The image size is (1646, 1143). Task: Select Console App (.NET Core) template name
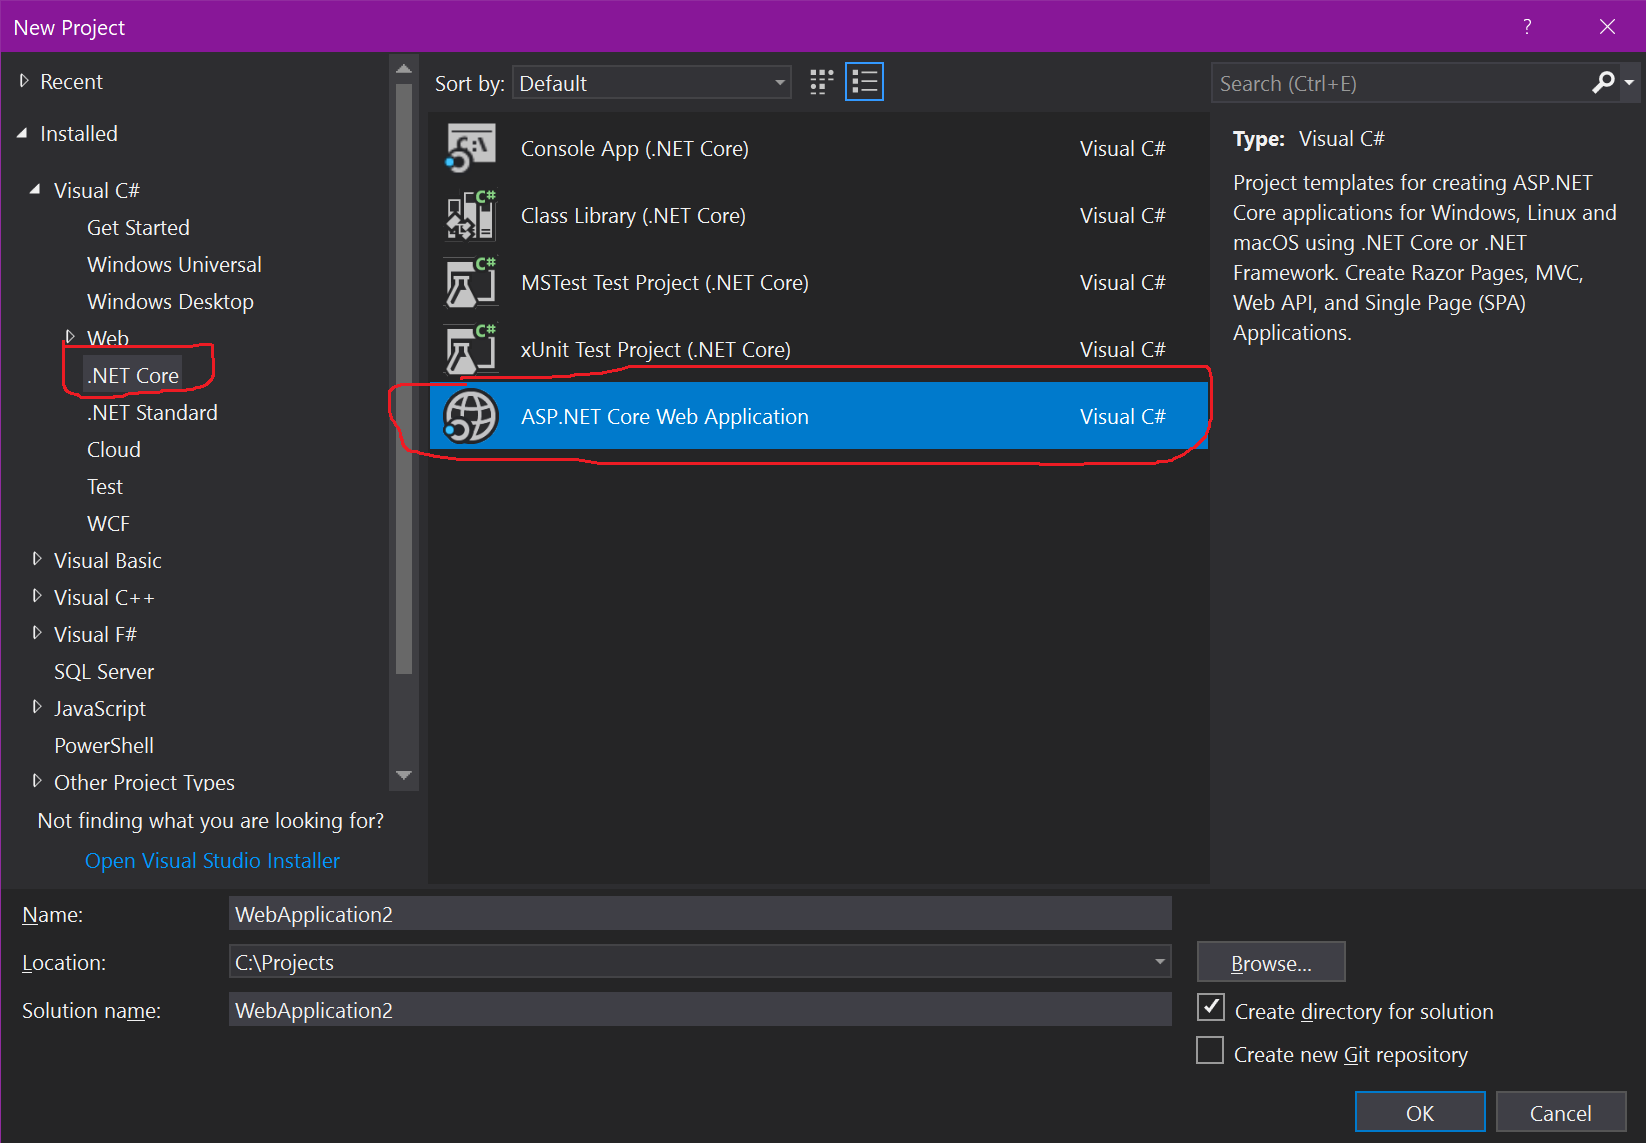coord(635,149)
